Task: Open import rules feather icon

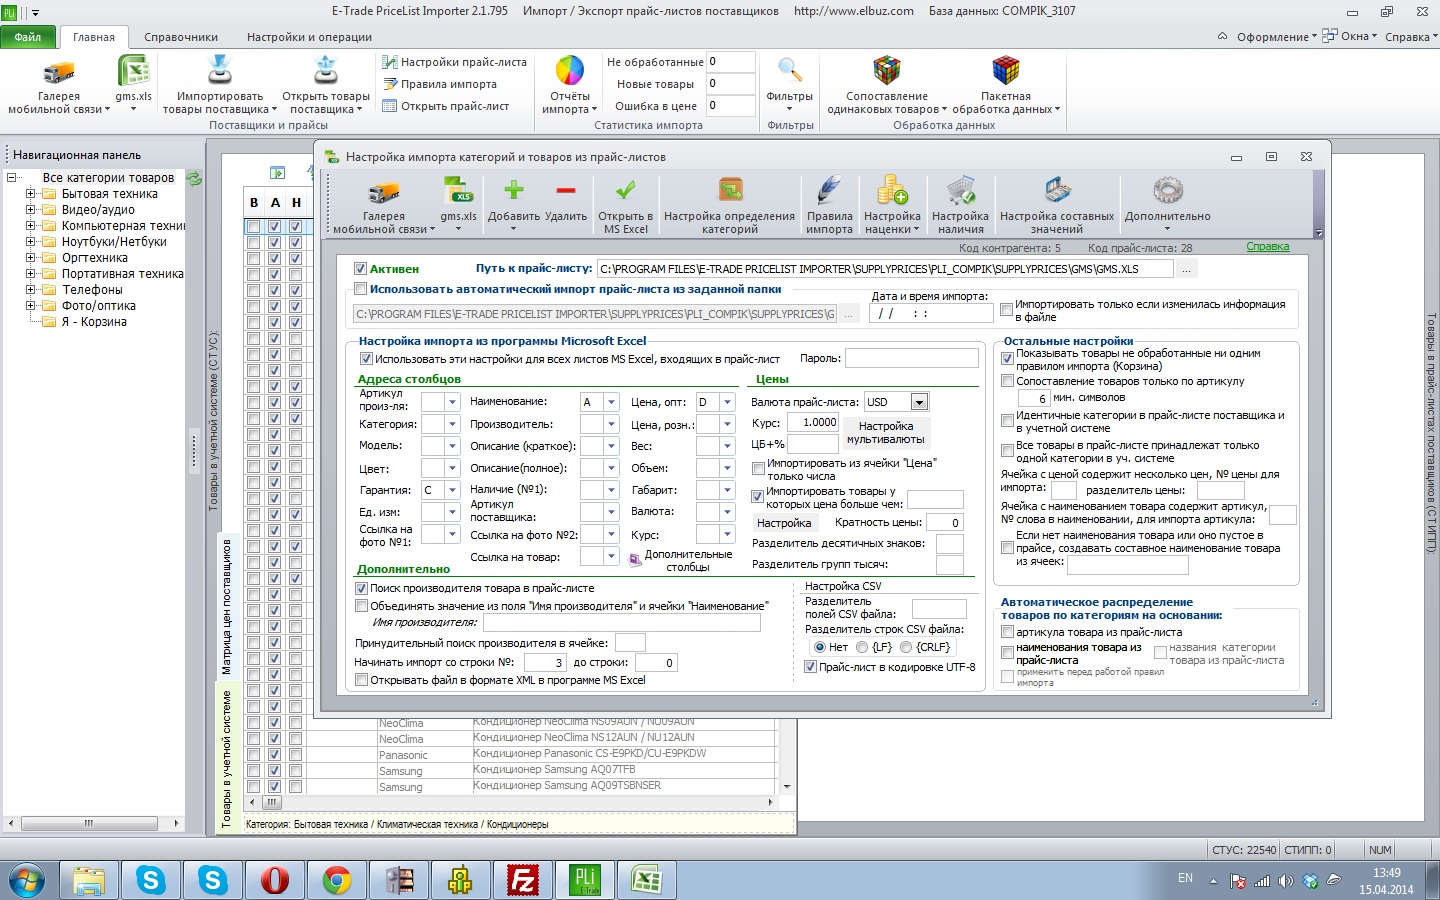Action: click(829, 190)
